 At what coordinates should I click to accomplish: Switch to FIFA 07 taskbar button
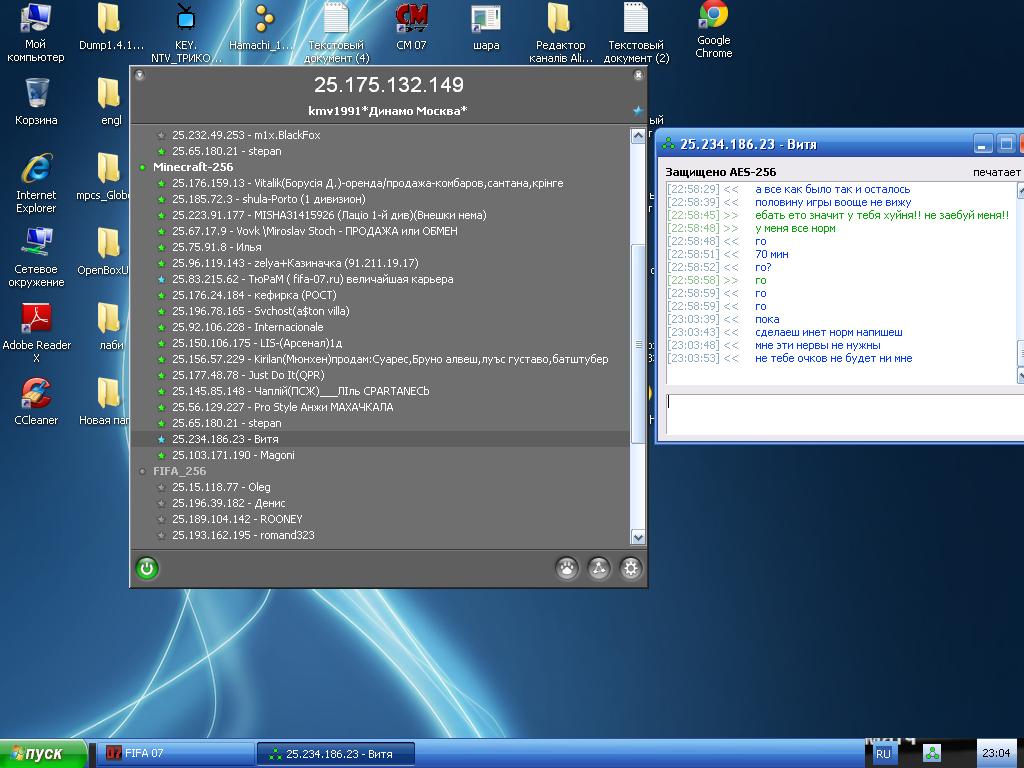pos(174,754)
